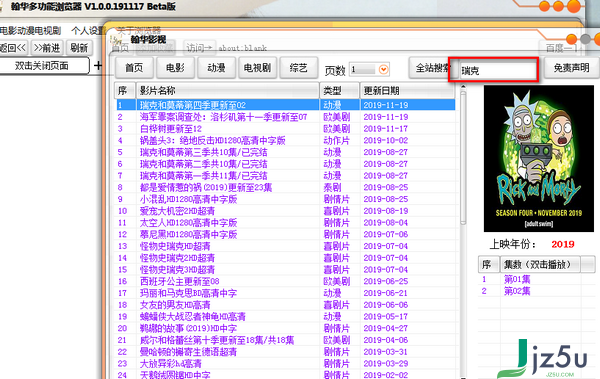Sort by the 影片名称 column header

(228, 90)
